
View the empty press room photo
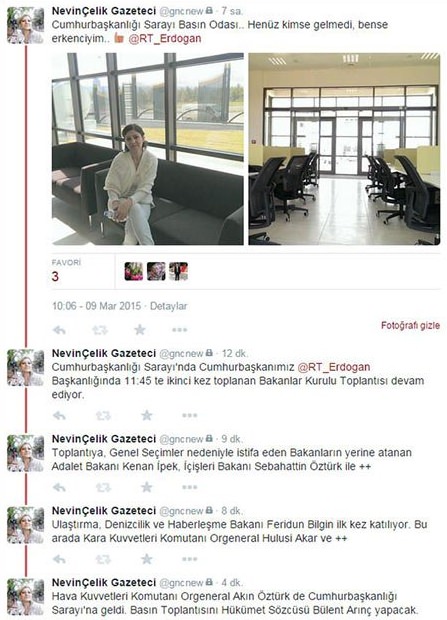tap(344, 149)
